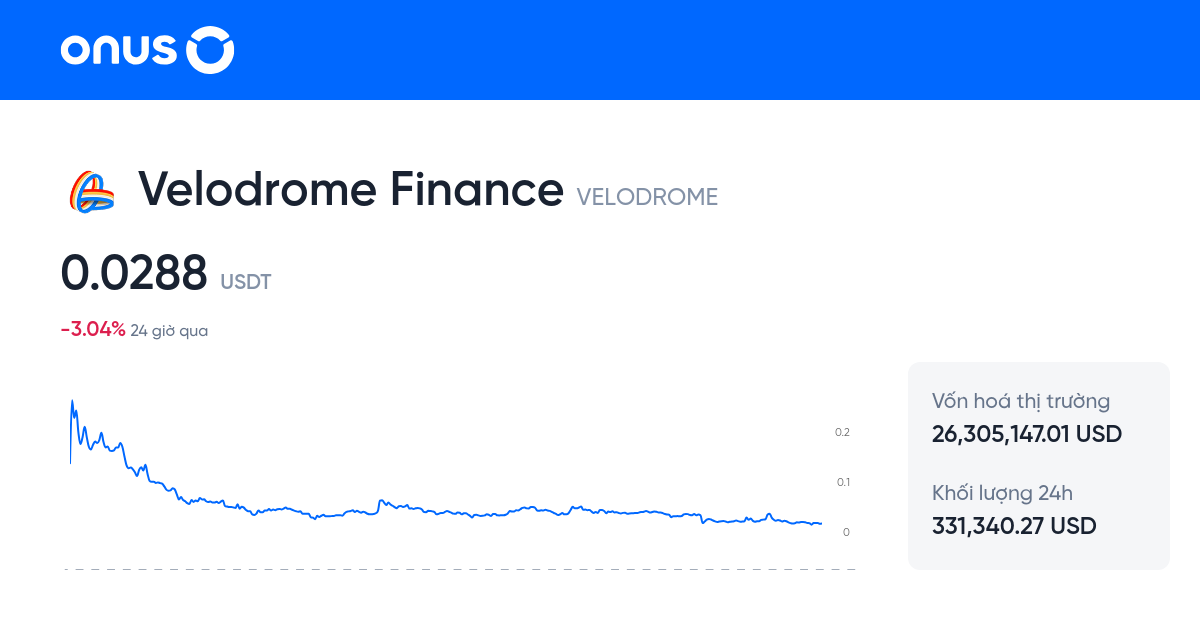This screenshot has width=1200, height=630.
Task: Click the highest peak of the price chart
Action: click(x=72, y=402)
